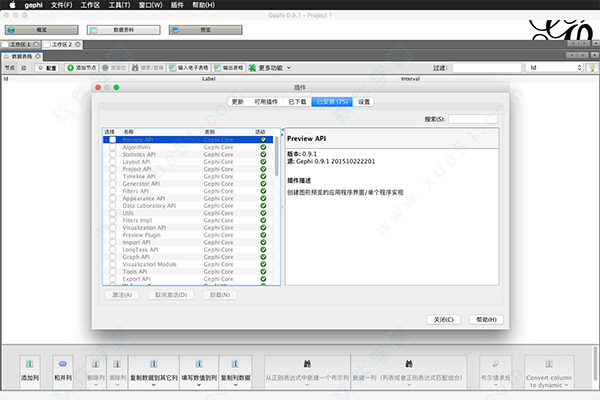Click 填写数值到列 fill column tool
600x400 pixels.
click(x=199, y=370)
